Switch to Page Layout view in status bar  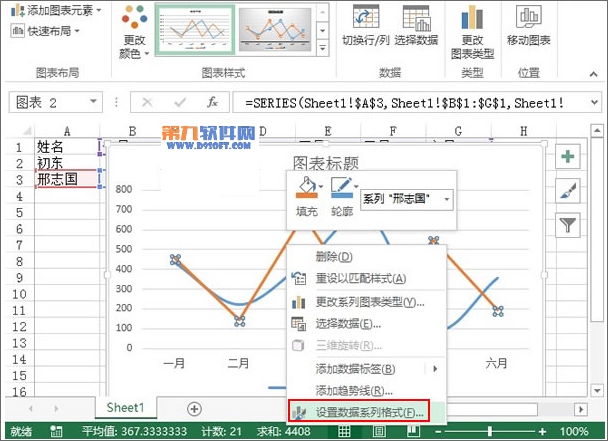click(379, 431)
